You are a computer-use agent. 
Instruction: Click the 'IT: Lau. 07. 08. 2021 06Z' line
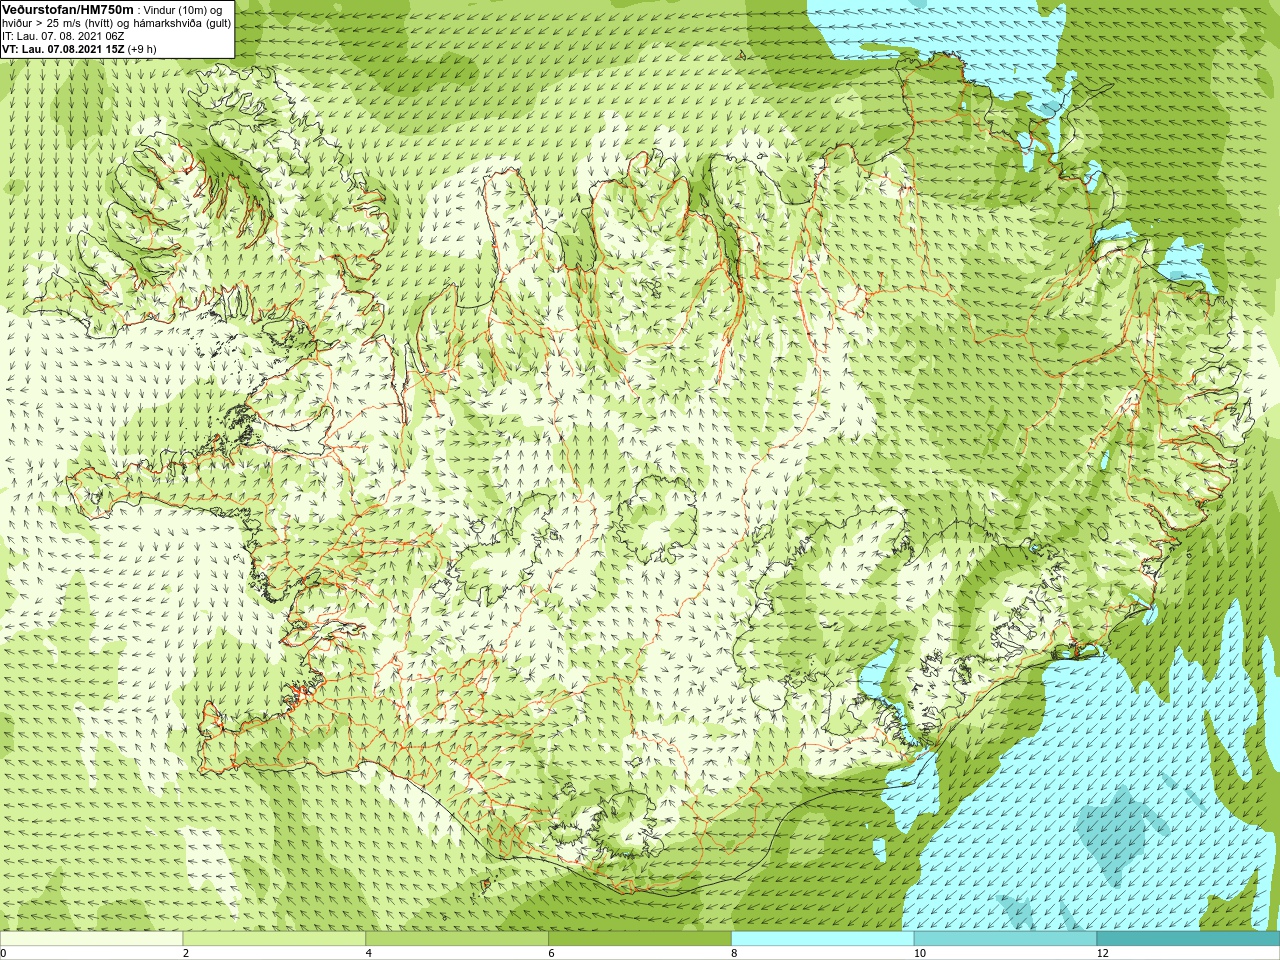point(63,36)
